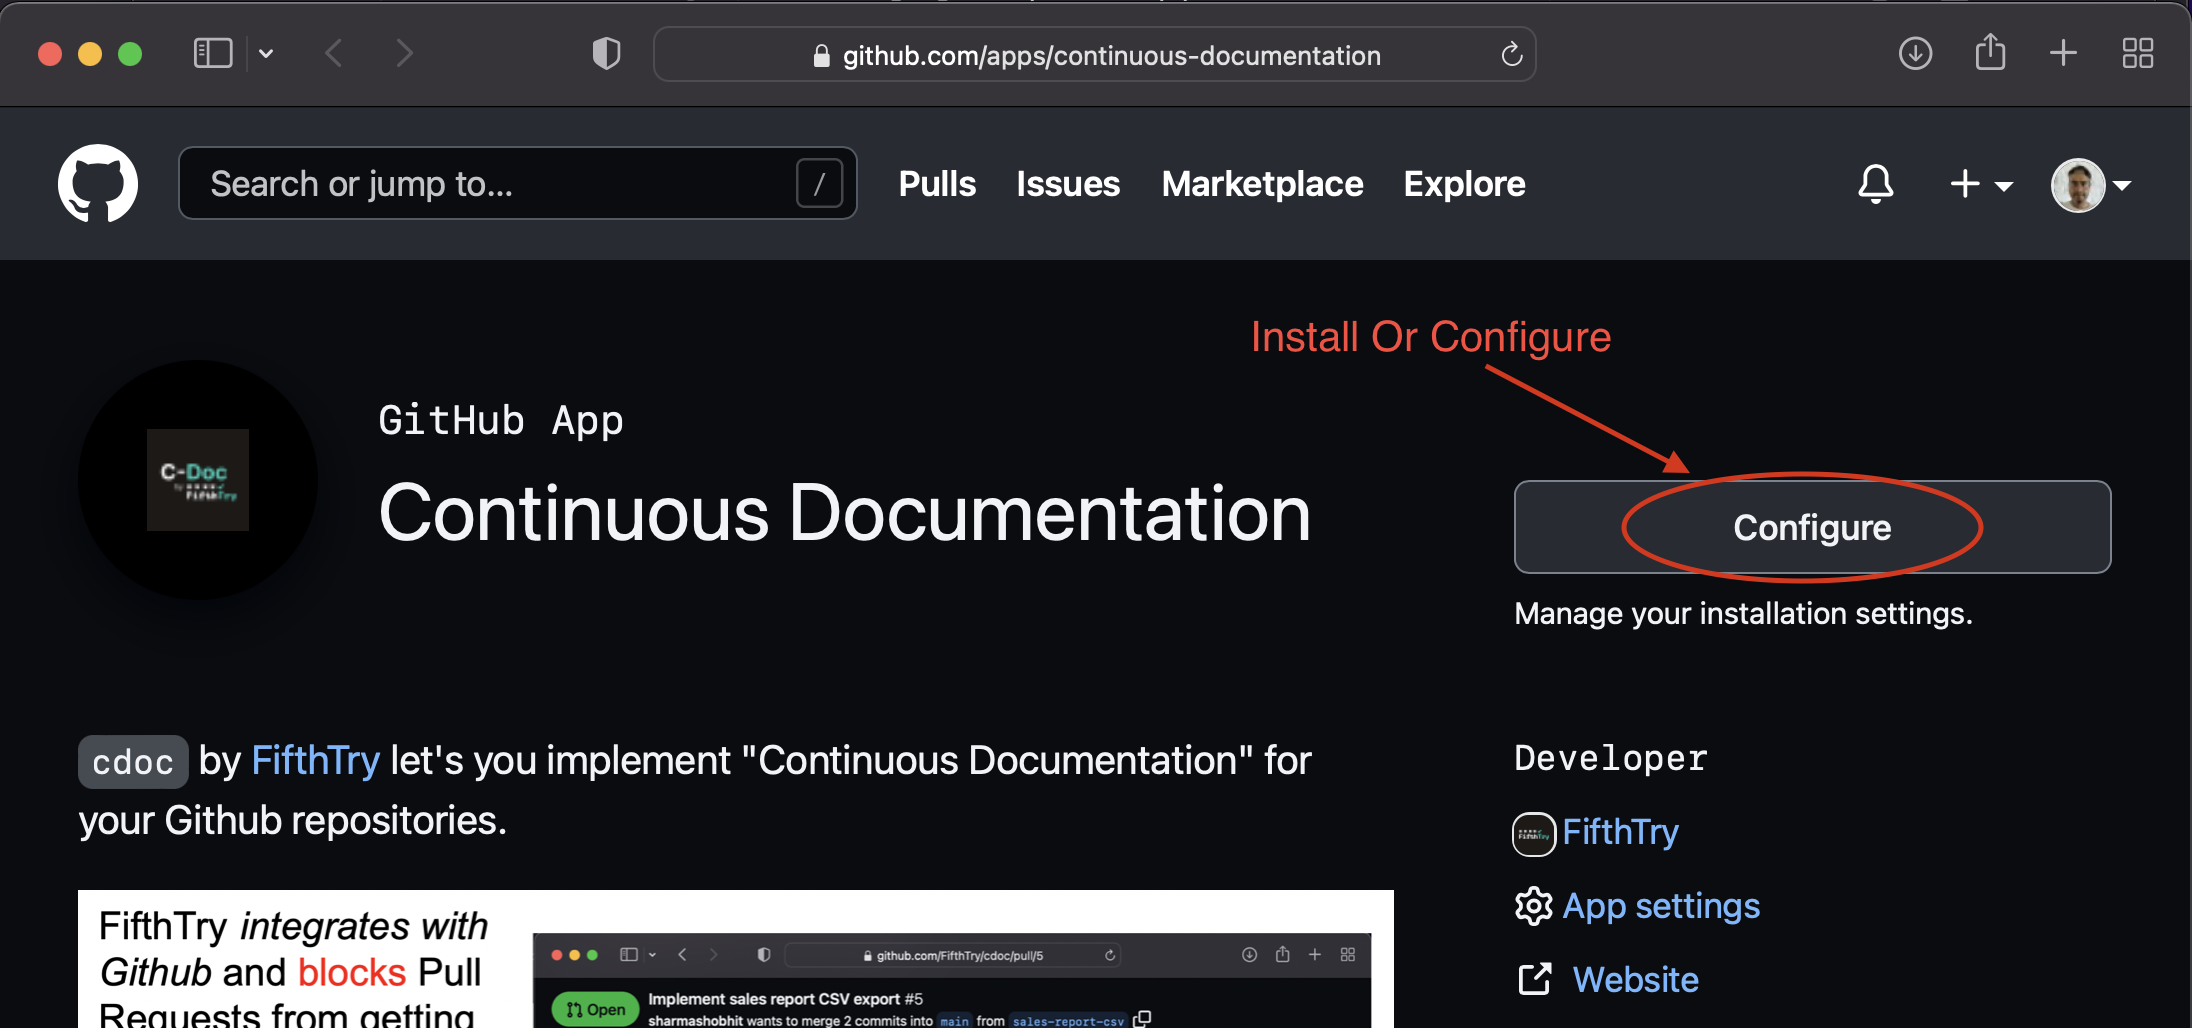
Task: Enter full screen with green button
Action: pos(130,53)
